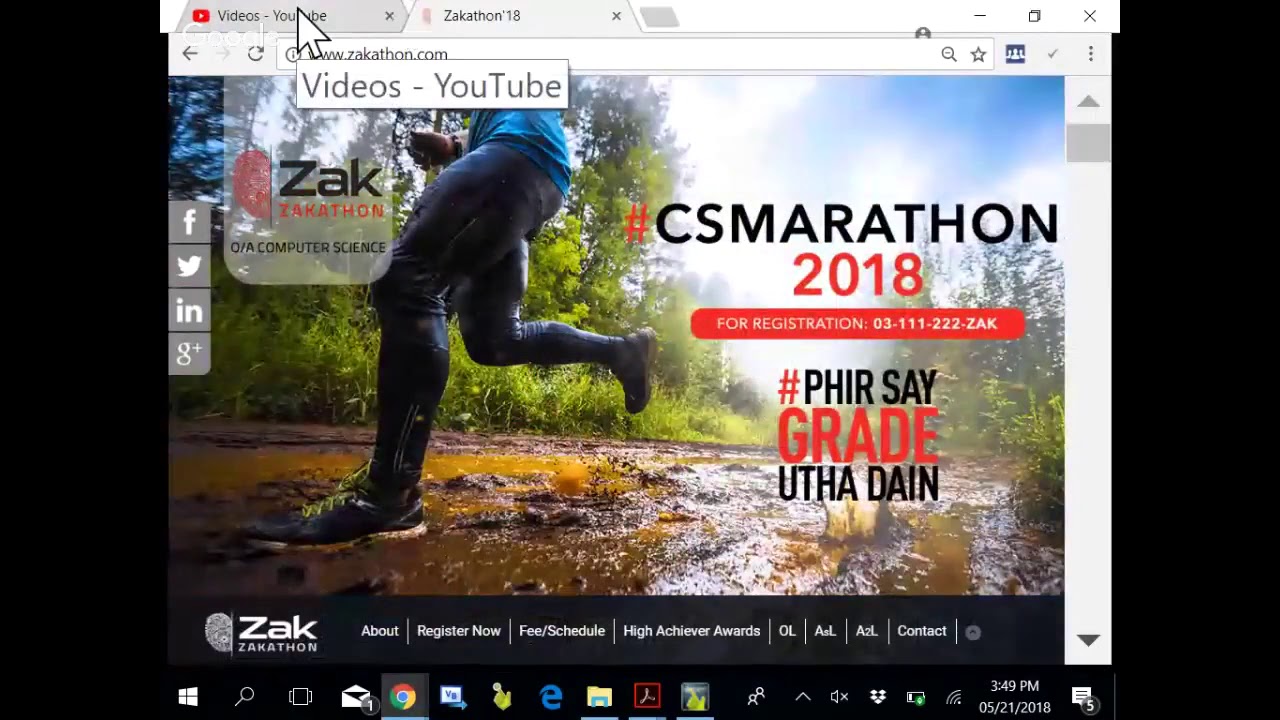Screen dimensions: 1280x720
Task: Click the Zak Zakathon logo in footer navigation
Action: tap(262, 633)
